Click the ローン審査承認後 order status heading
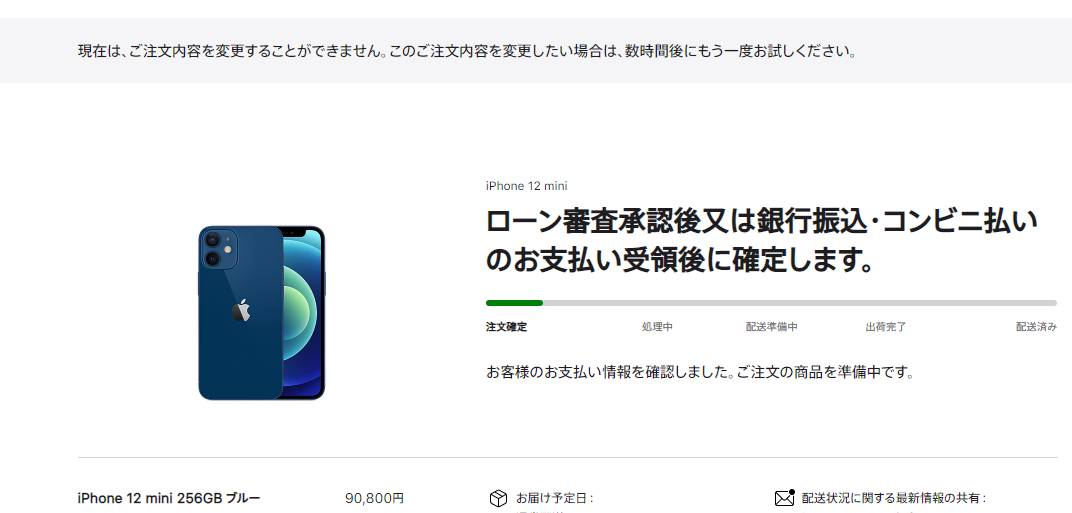The image size is (1072, 513). [x=762, y=241]
